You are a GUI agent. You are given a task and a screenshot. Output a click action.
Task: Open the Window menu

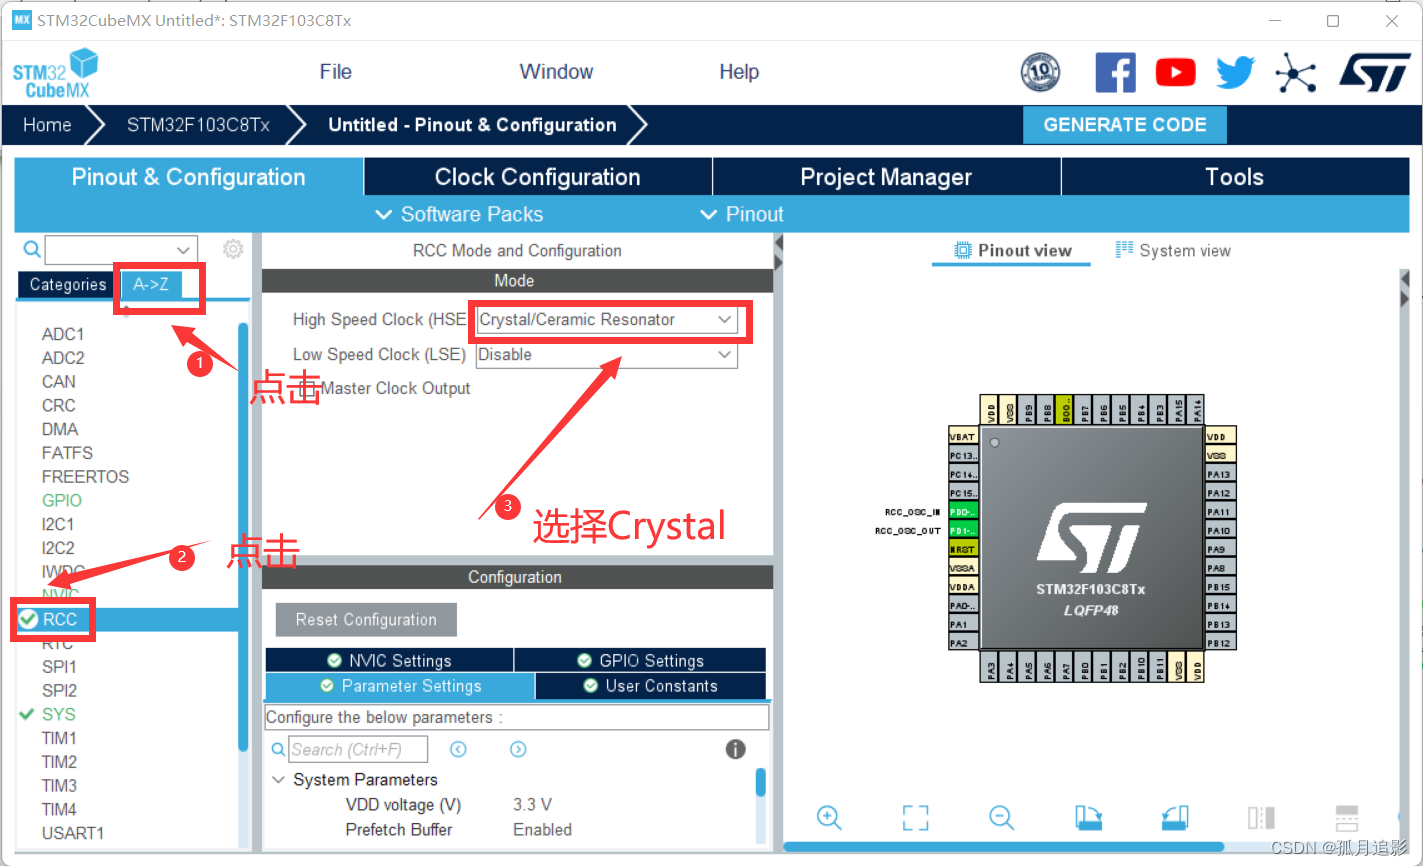coord(556,72)
